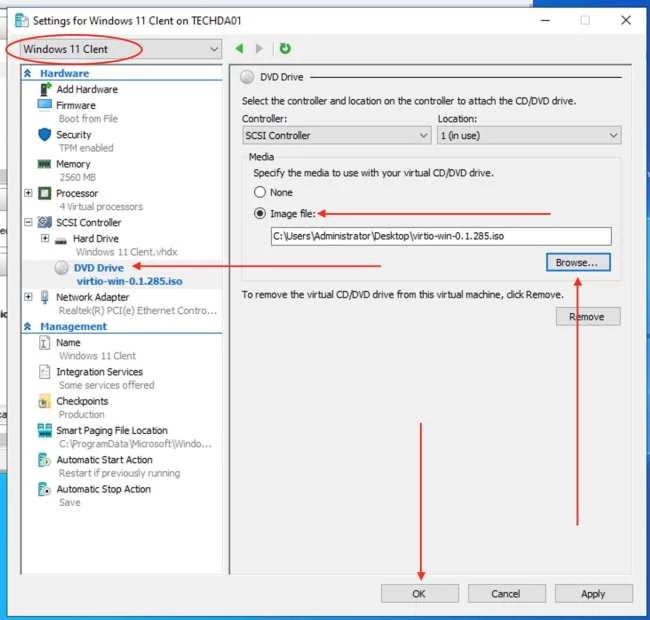Click the Browse button
This screenshot has height=620, width=650.
pos(578,262)
